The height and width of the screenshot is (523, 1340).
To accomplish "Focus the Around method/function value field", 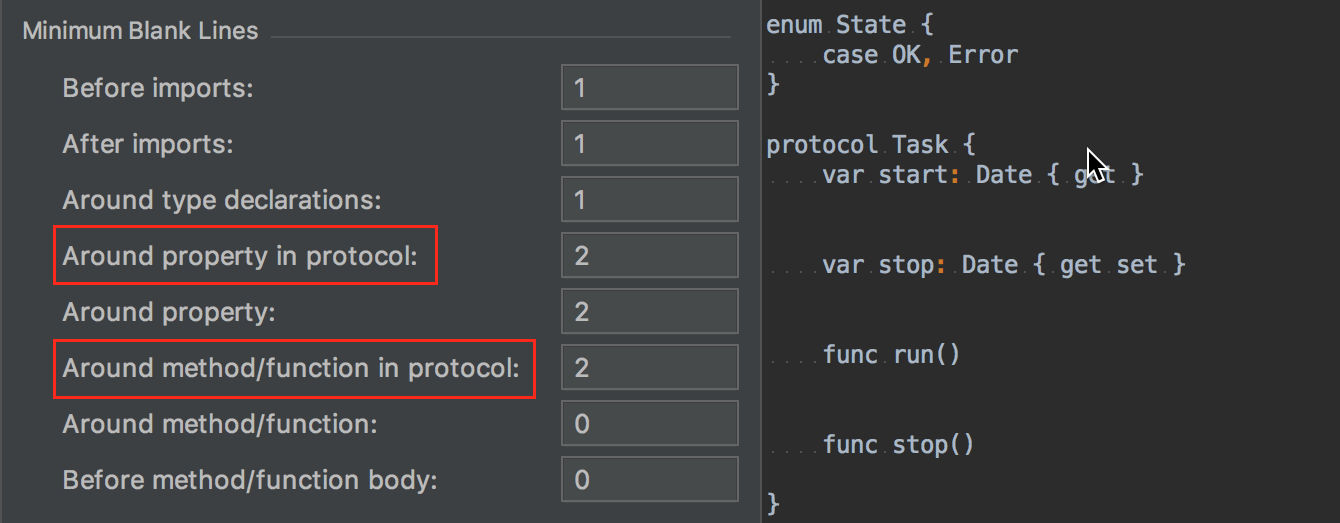I will click(650, 425).
